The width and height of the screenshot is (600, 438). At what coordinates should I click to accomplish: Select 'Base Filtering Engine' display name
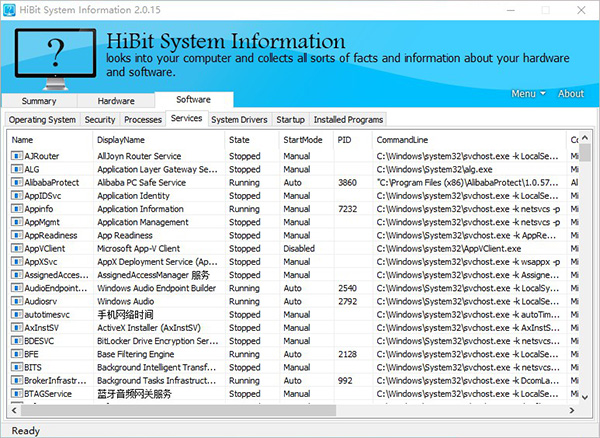[135, 354]
